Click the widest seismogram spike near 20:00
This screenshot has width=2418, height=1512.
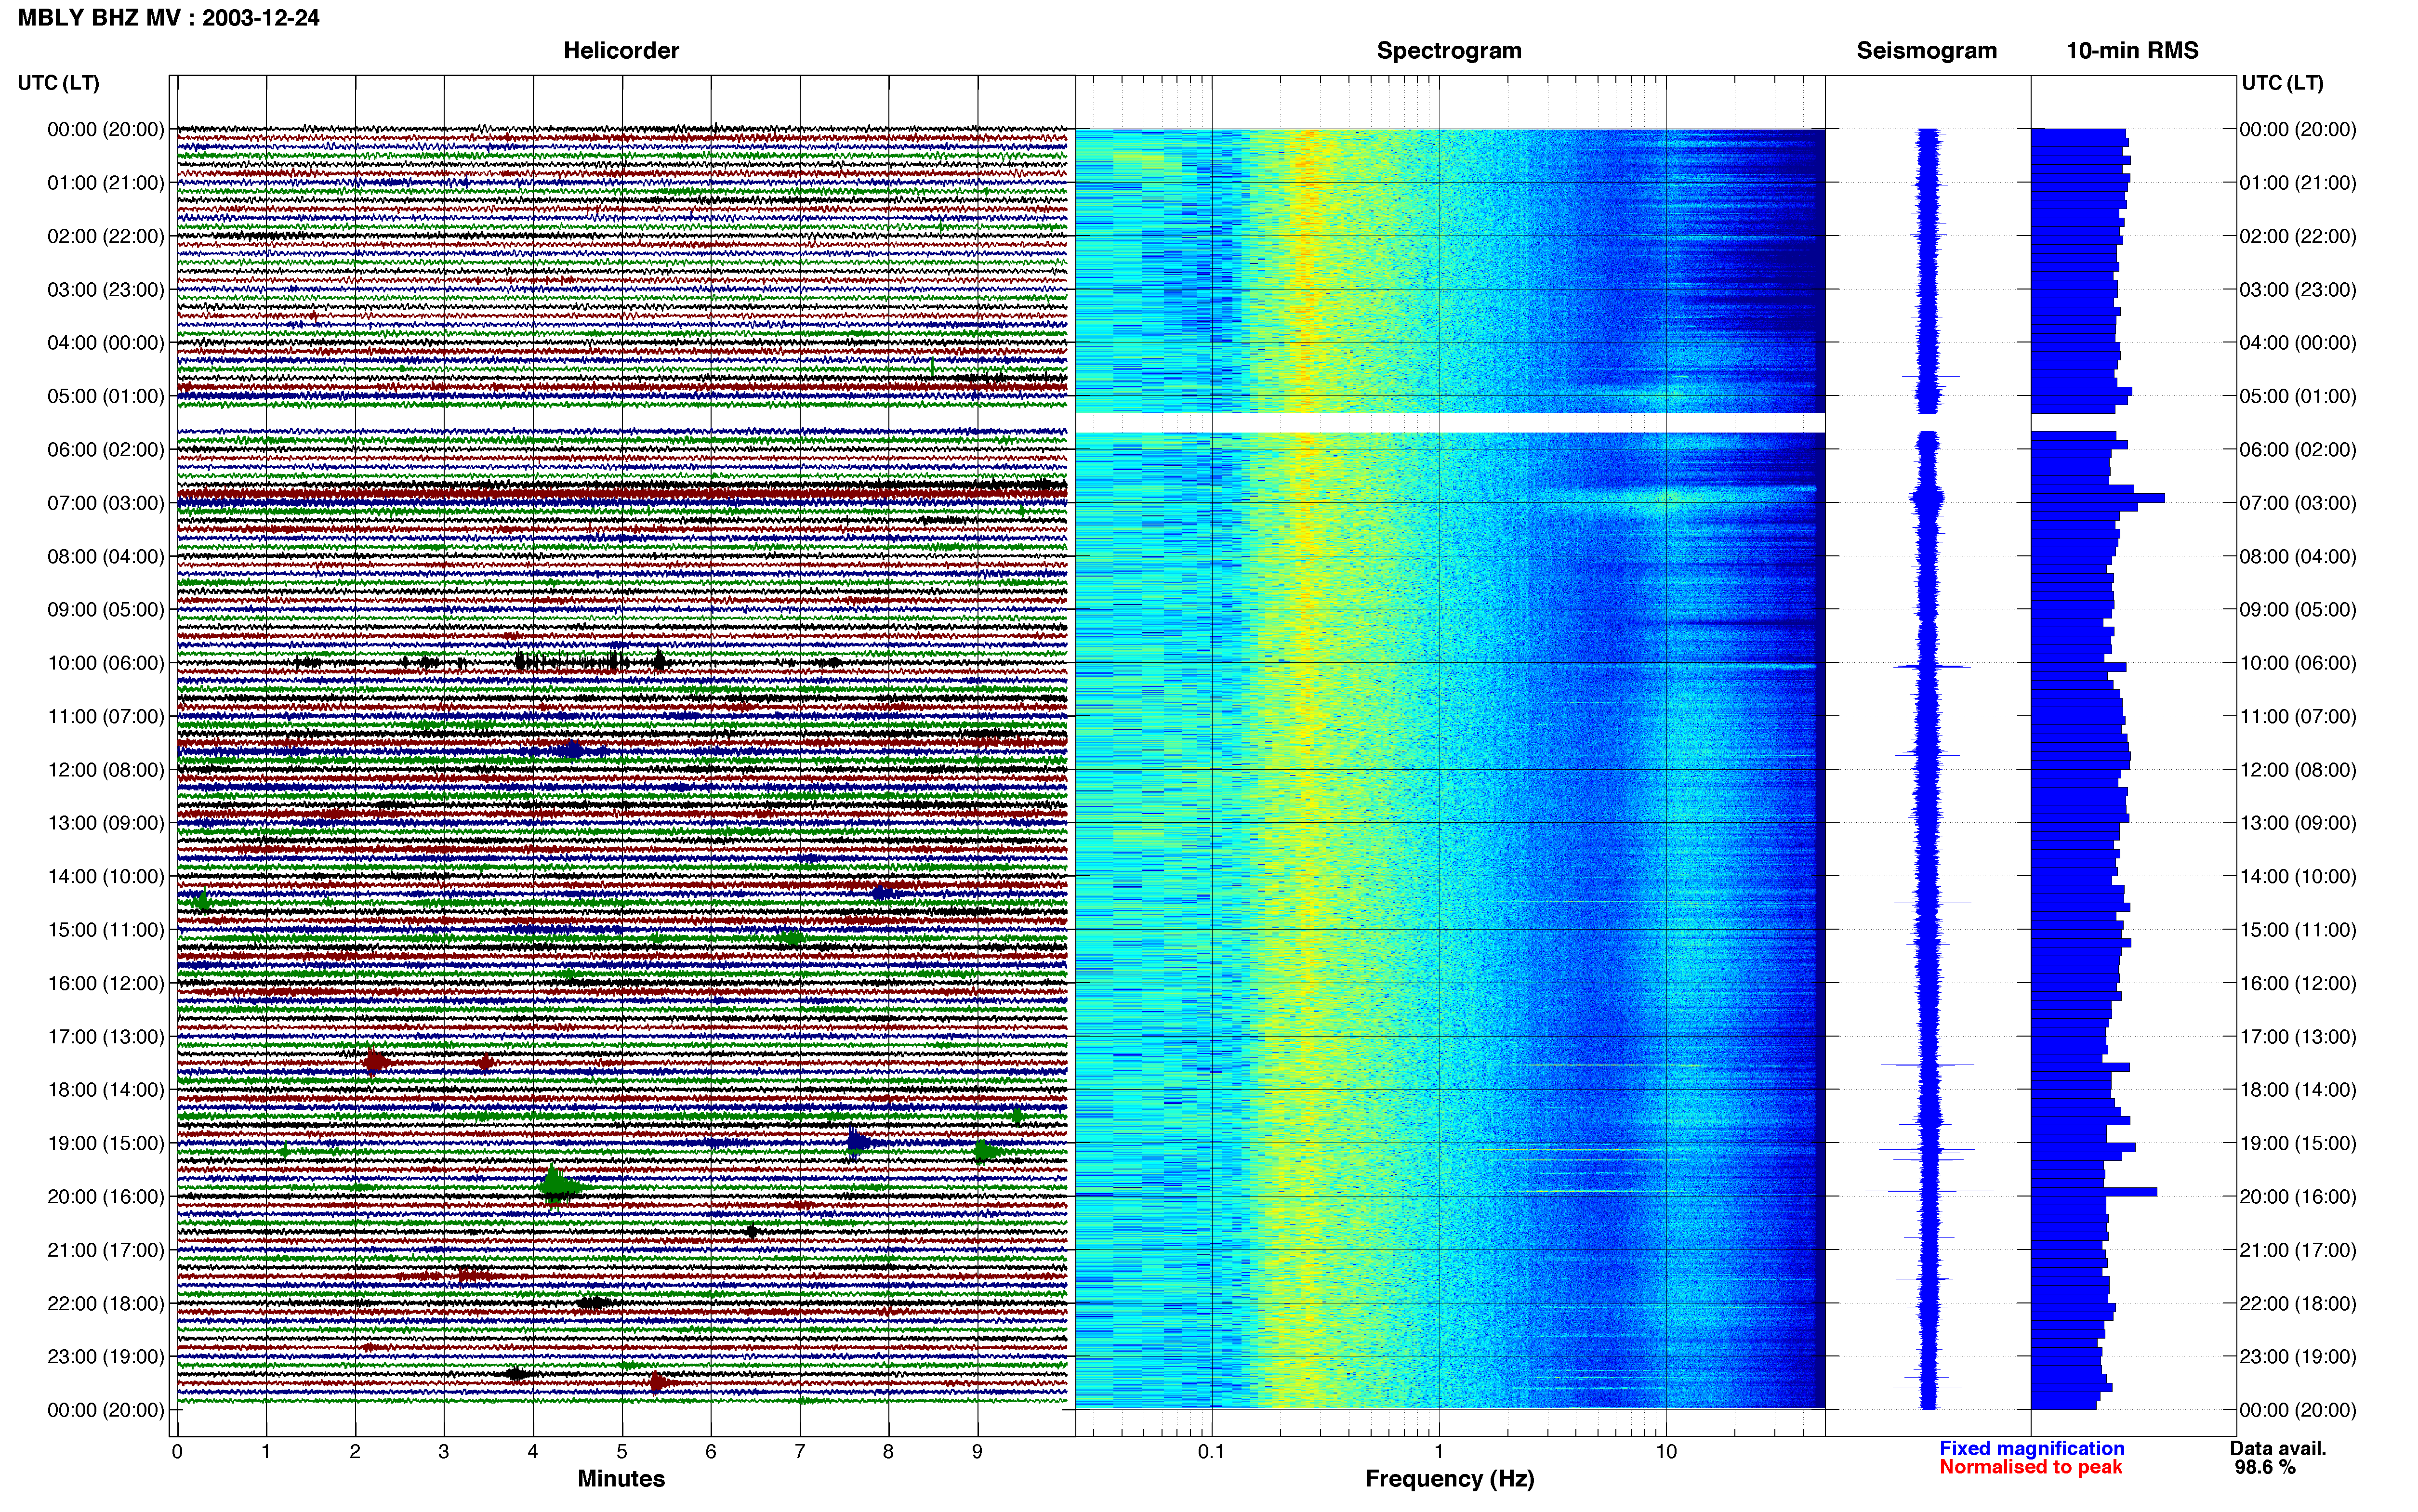(x=1928, y=1191)
